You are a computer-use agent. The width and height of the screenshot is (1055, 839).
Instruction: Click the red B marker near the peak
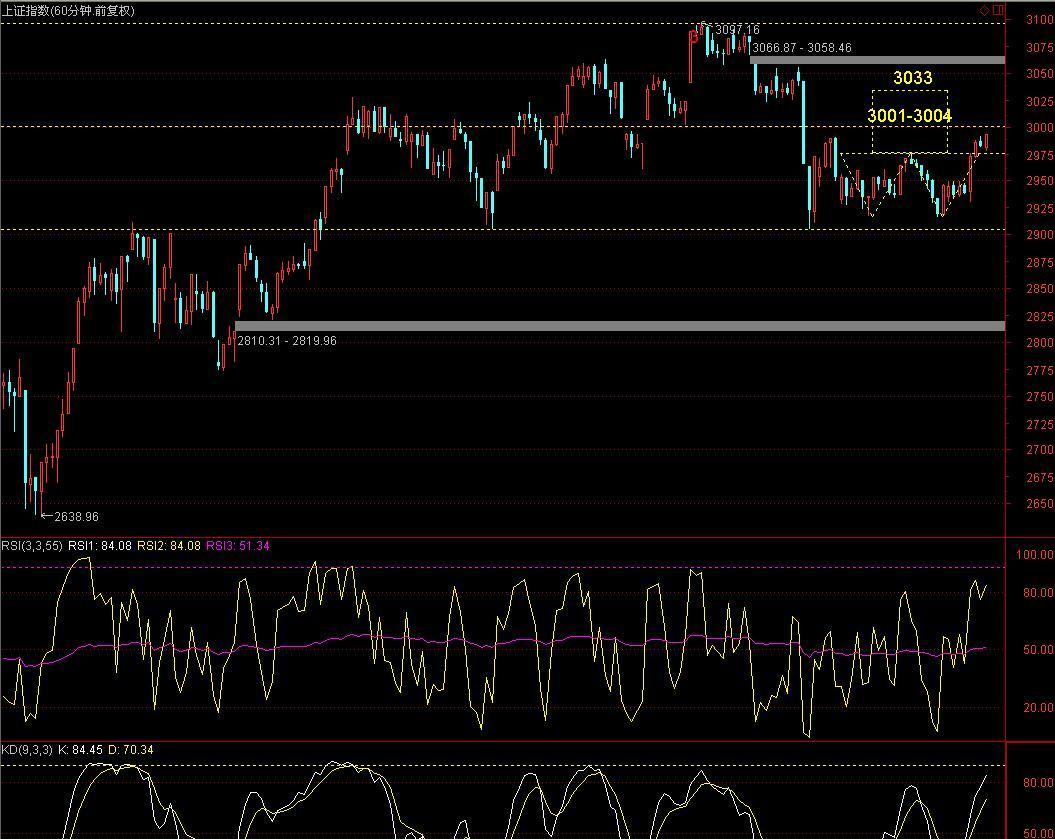pyautogui.click(x=694, y=38)
